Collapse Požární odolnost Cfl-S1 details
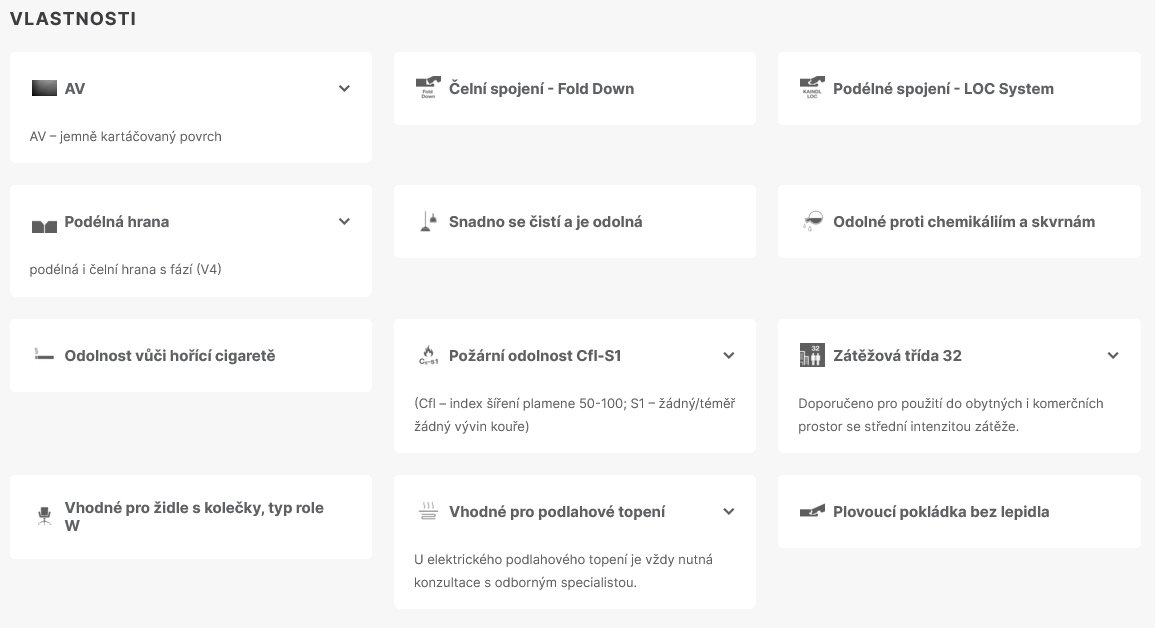This screenshot has height=628, width=1155. pyautogui.click(x=728, y=356)
